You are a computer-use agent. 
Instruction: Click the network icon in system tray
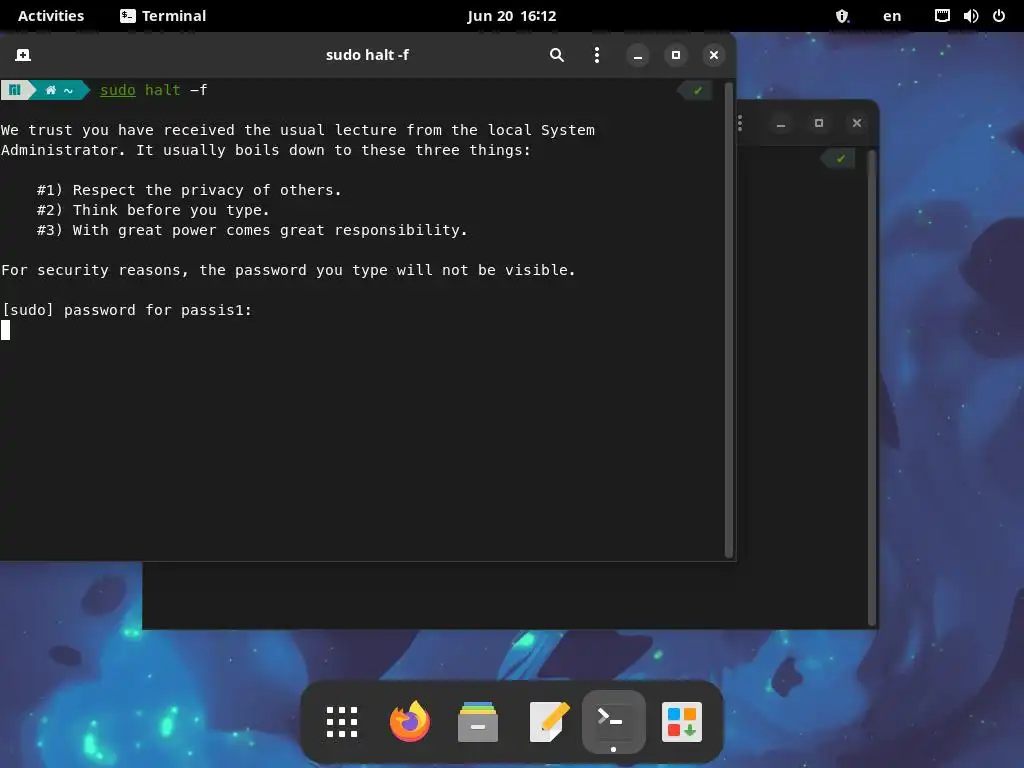click(x=942, y=16)
